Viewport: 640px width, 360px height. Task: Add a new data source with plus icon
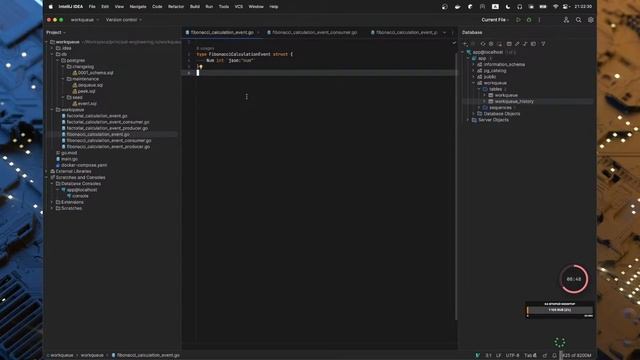465,44
